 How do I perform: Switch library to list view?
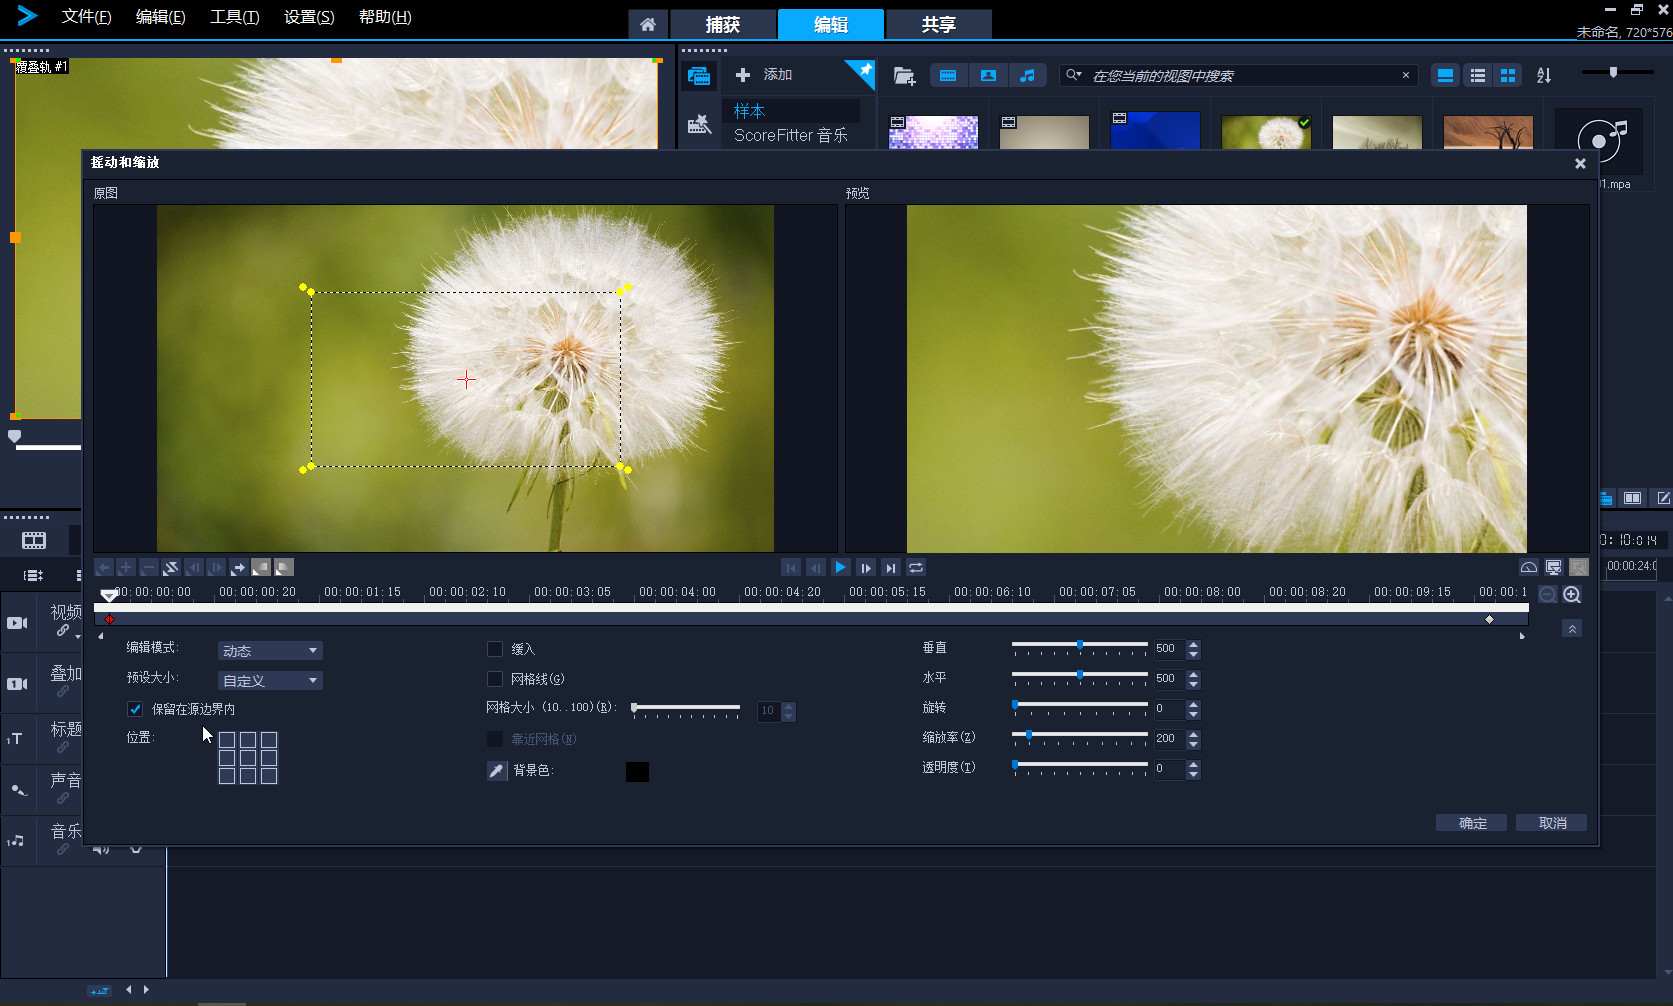(x=1478, y=76)
